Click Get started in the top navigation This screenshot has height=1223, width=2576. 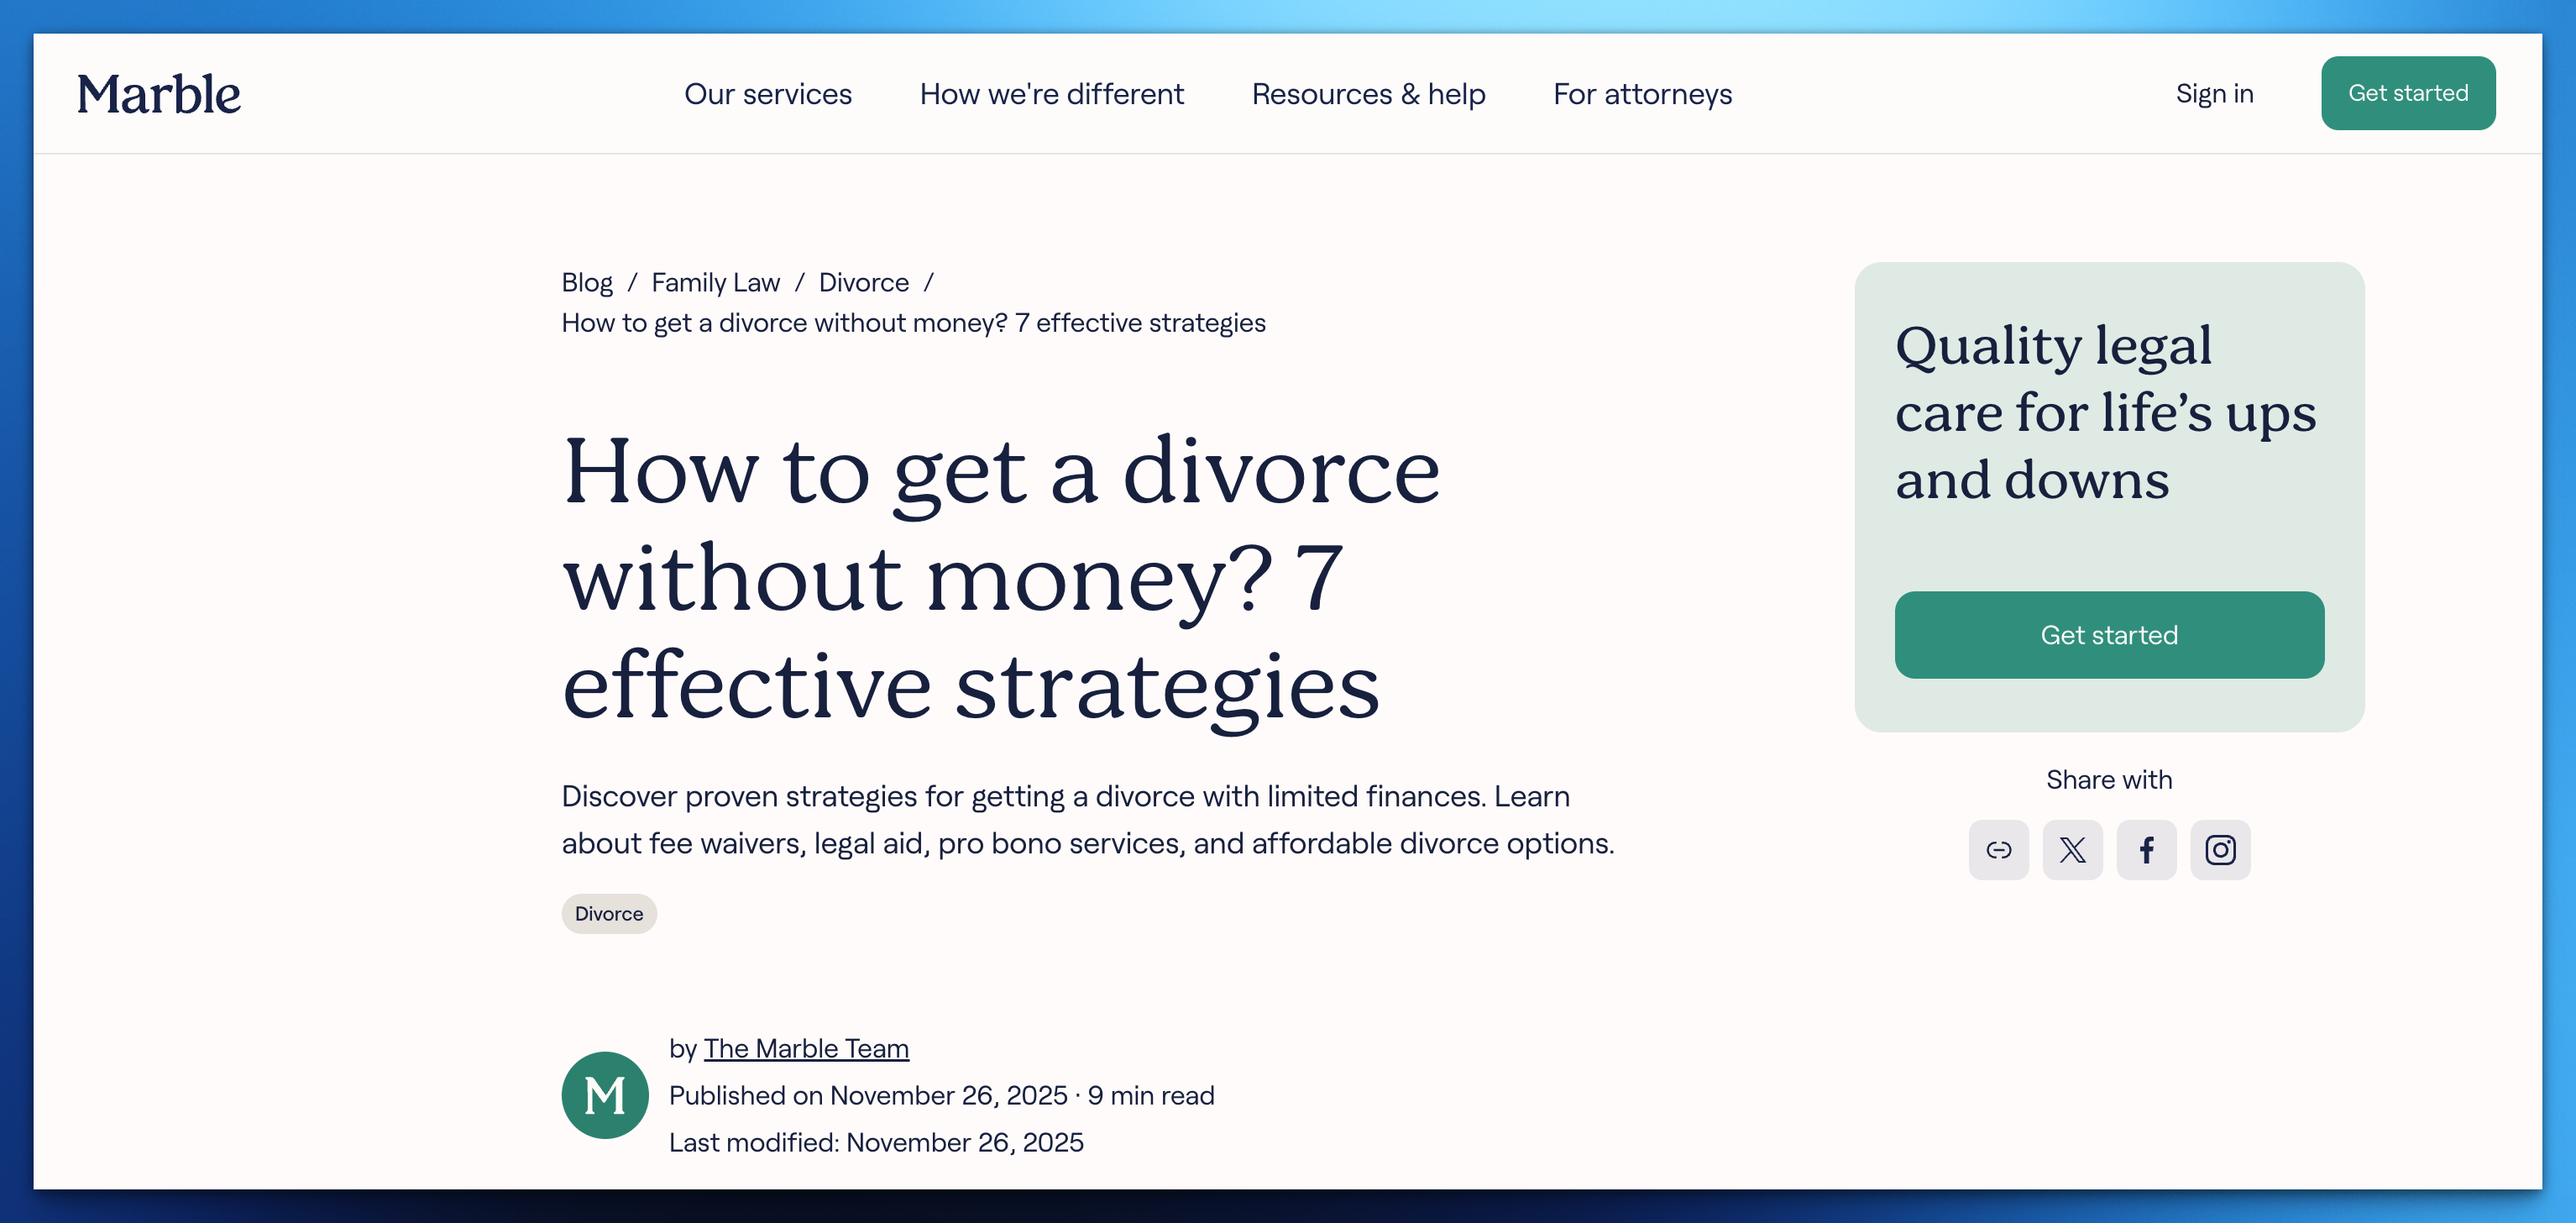click(2408, 93)
